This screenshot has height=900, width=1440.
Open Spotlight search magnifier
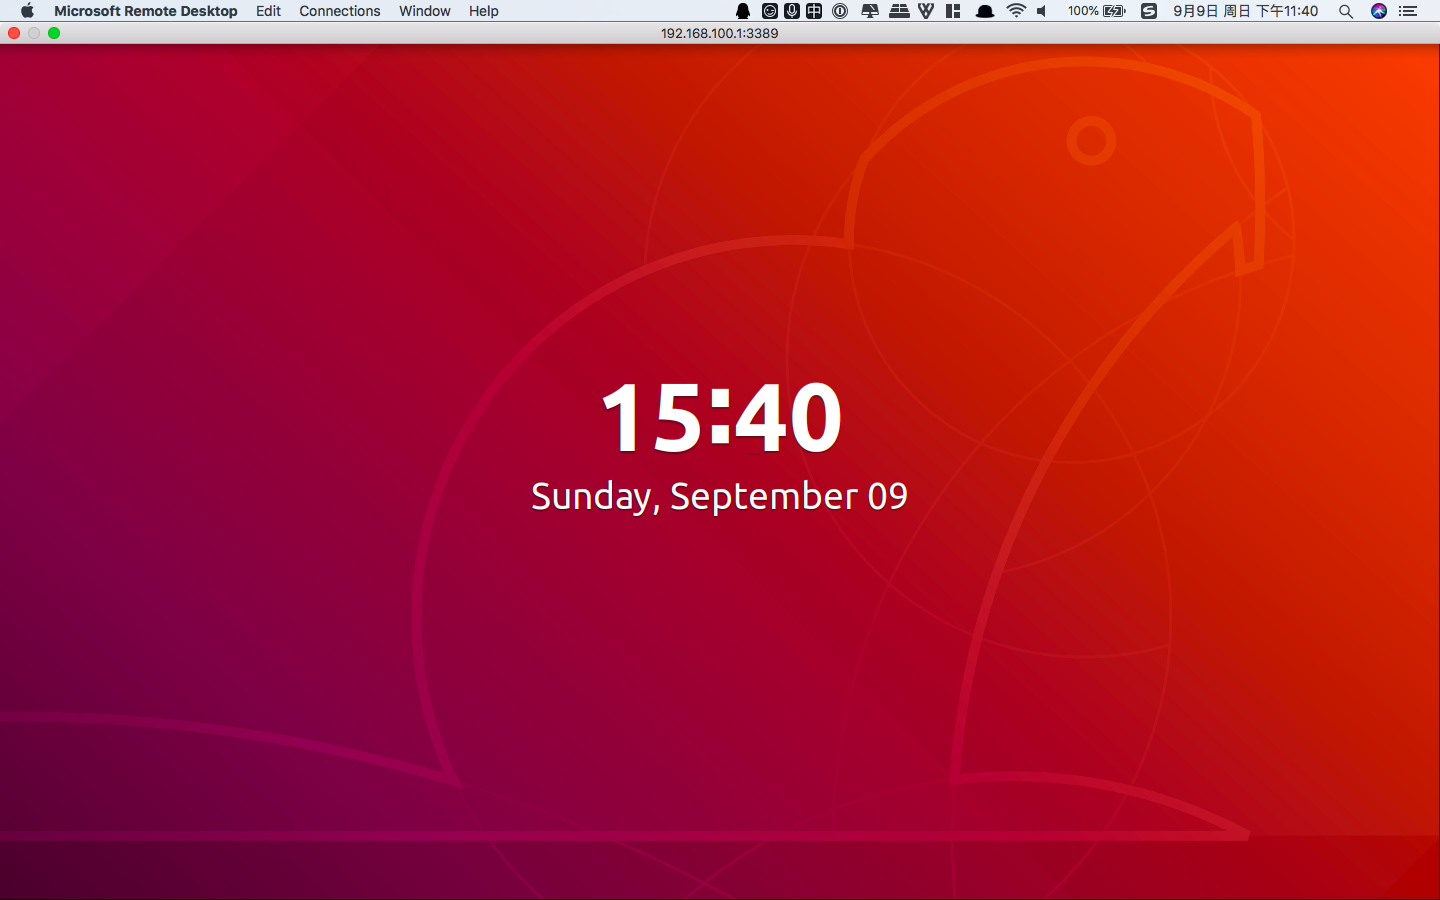(x=1346, y=11)
